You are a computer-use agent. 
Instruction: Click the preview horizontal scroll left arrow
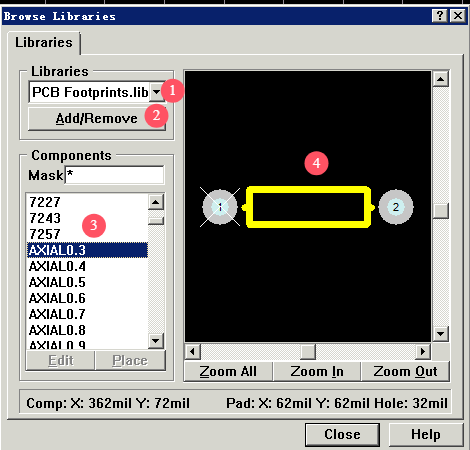[193, 351]
